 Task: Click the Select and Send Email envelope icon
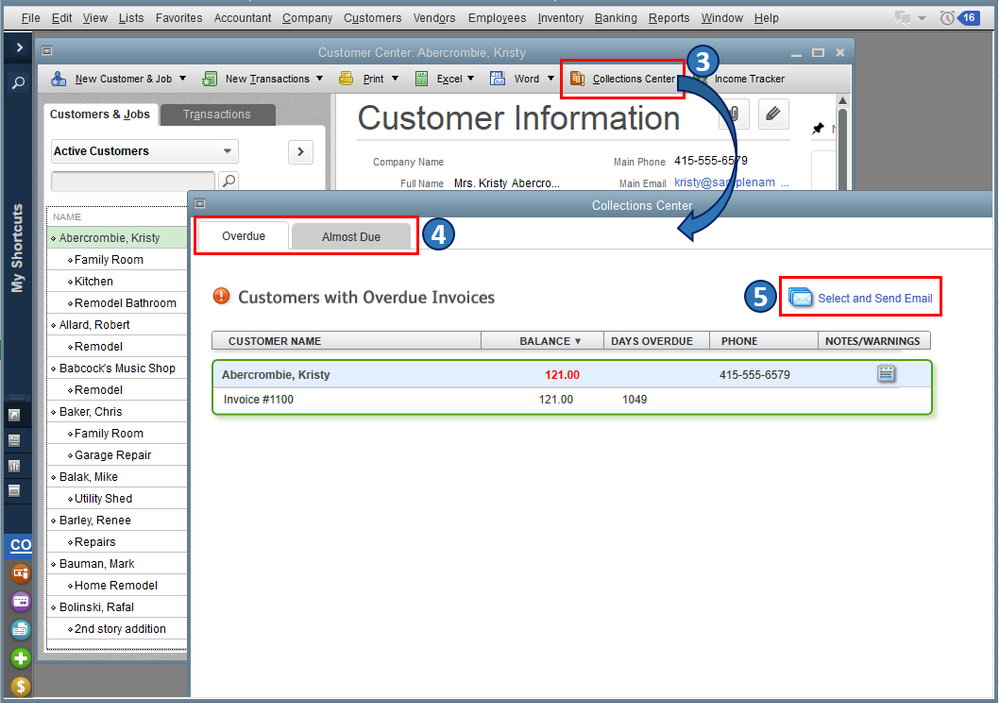coord(800,298)
